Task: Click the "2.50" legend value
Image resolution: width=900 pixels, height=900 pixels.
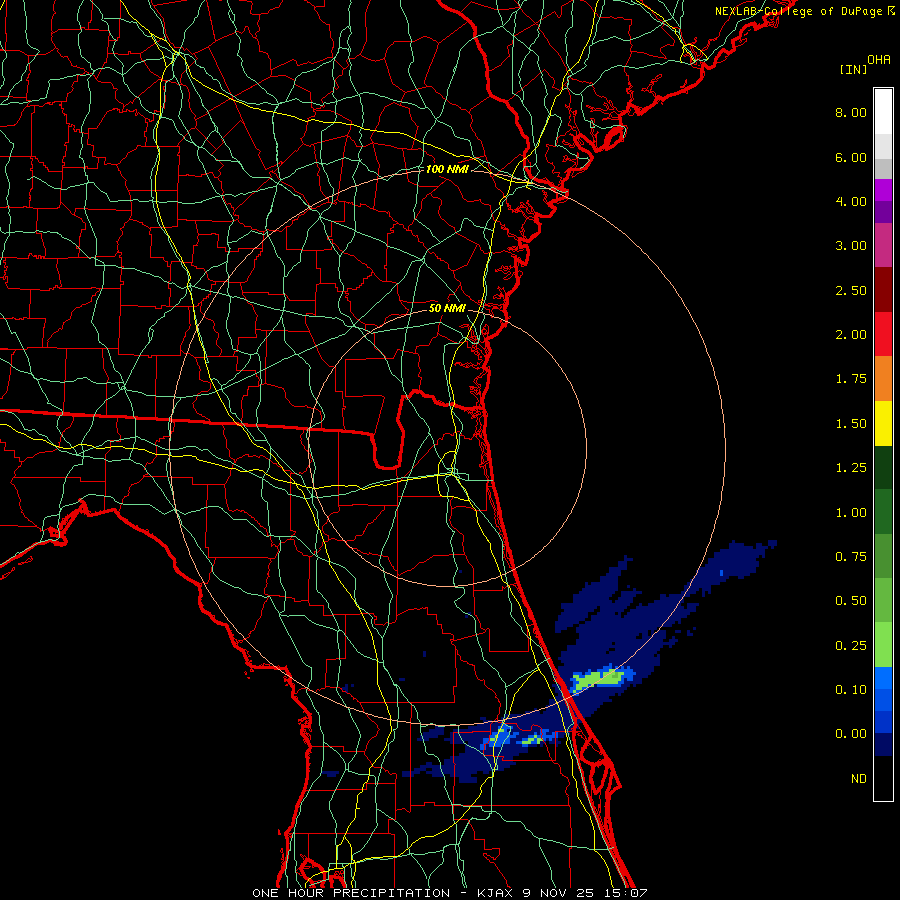Action: pos(851,290)
